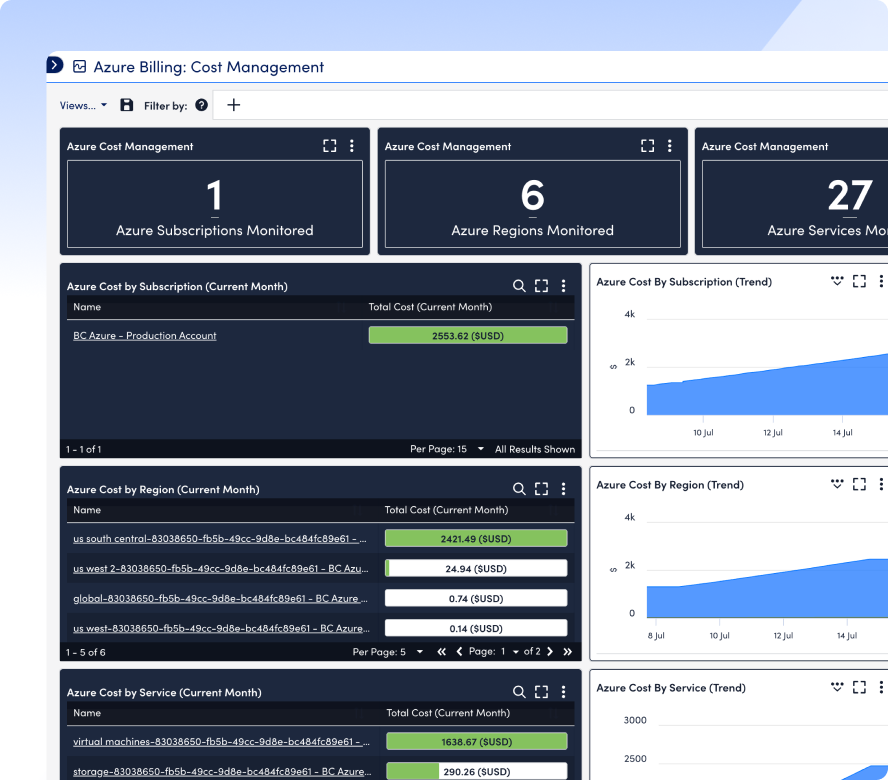Open the global region link
The width and height of the screenshot is (888, 780).
click(220, 598)
